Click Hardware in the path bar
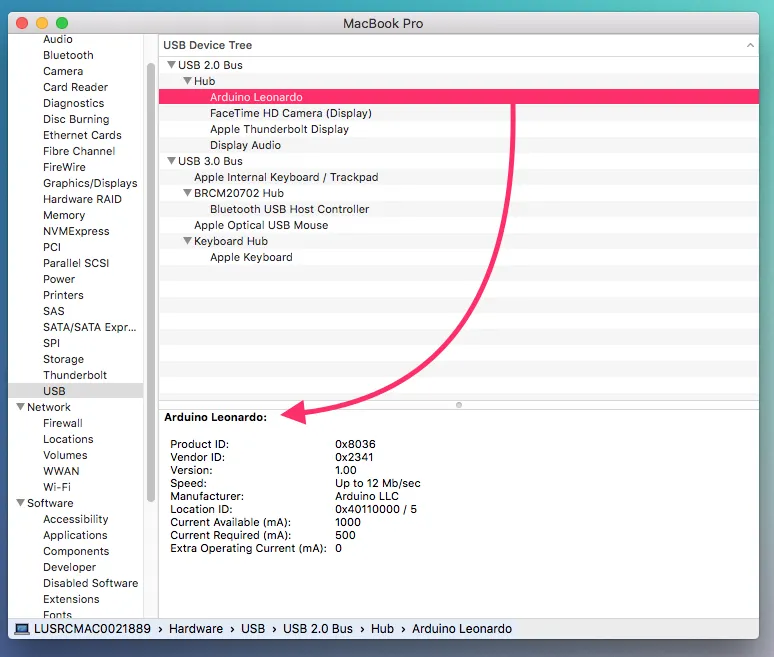Image resolution: width=774 pixels, height=657 pixels. click(195, 628)
